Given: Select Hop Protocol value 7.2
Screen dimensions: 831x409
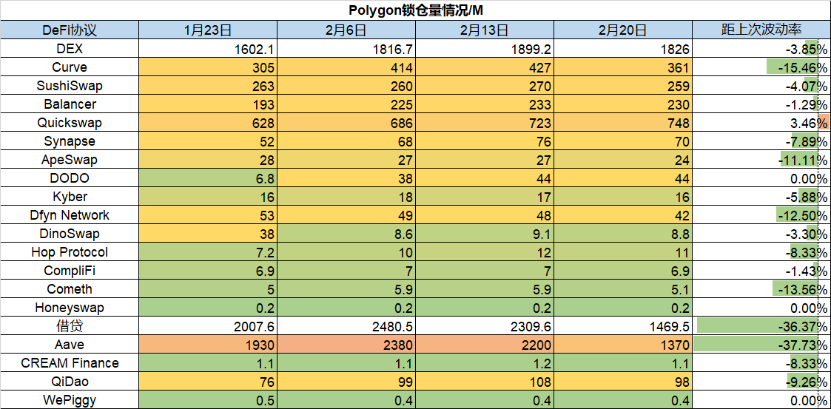Looking at the screenshot, I should pos(208,252).
